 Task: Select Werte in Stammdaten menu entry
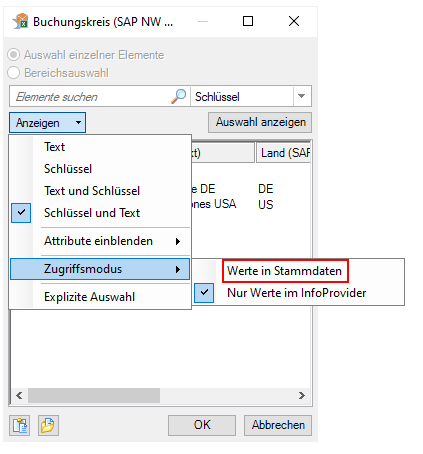(x=285, y=271)
